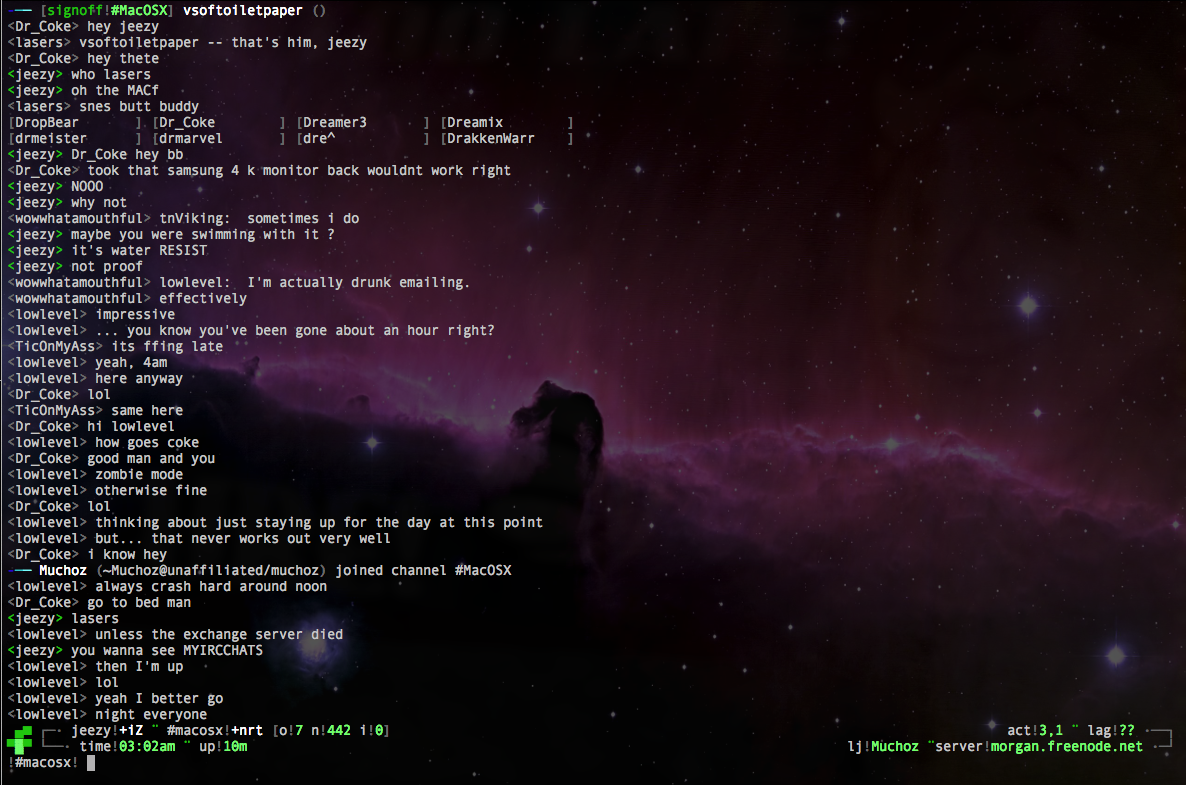This screenshot has width=1186, height=785.
Task: Select the uptime up!10m status entry
Action: [x=223, y=746]
